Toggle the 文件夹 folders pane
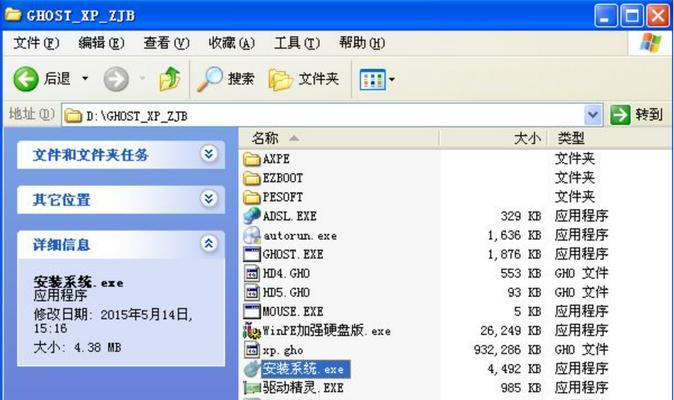 point(303,79)
